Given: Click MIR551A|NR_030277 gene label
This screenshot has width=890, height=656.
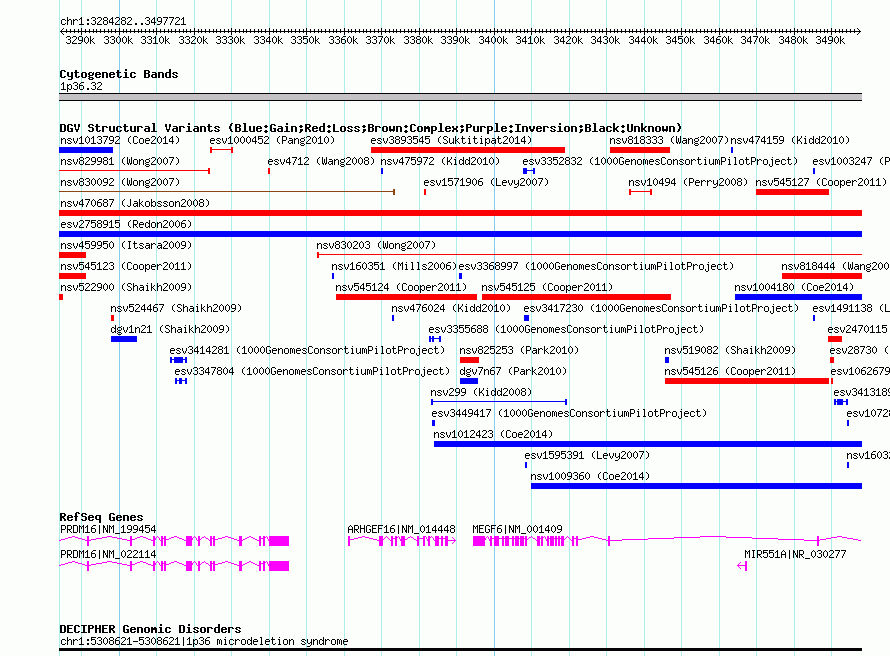Looking at the screenshot, I should tap(795, 554).
